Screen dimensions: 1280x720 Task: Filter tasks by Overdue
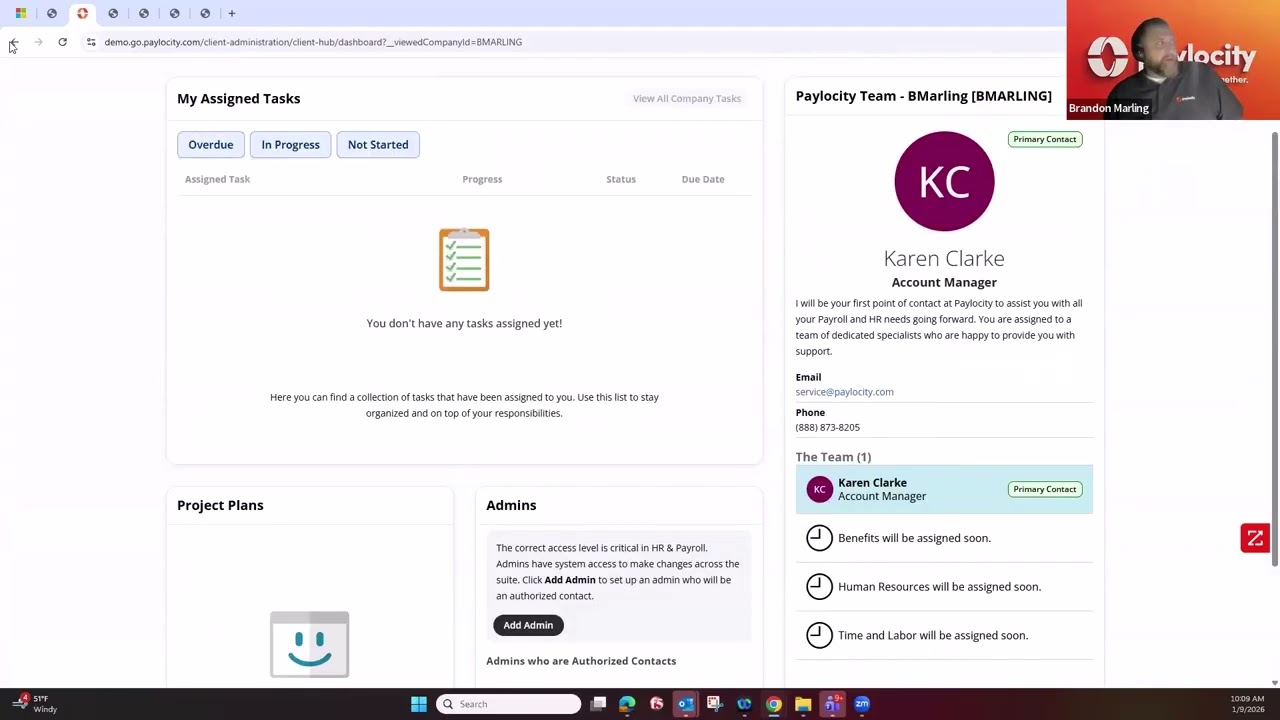pos(211,145)
